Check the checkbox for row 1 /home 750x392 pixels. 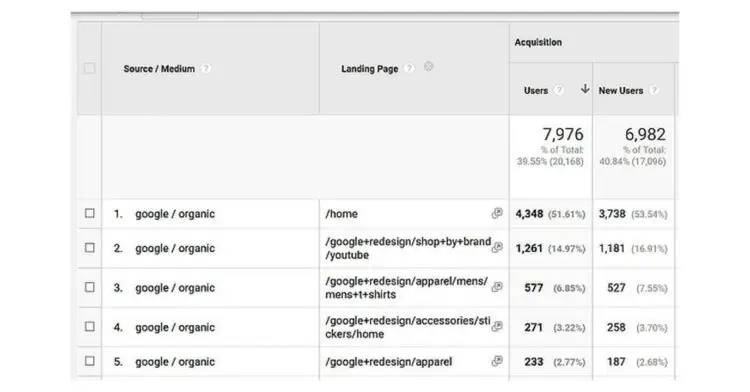click(89, 213)
